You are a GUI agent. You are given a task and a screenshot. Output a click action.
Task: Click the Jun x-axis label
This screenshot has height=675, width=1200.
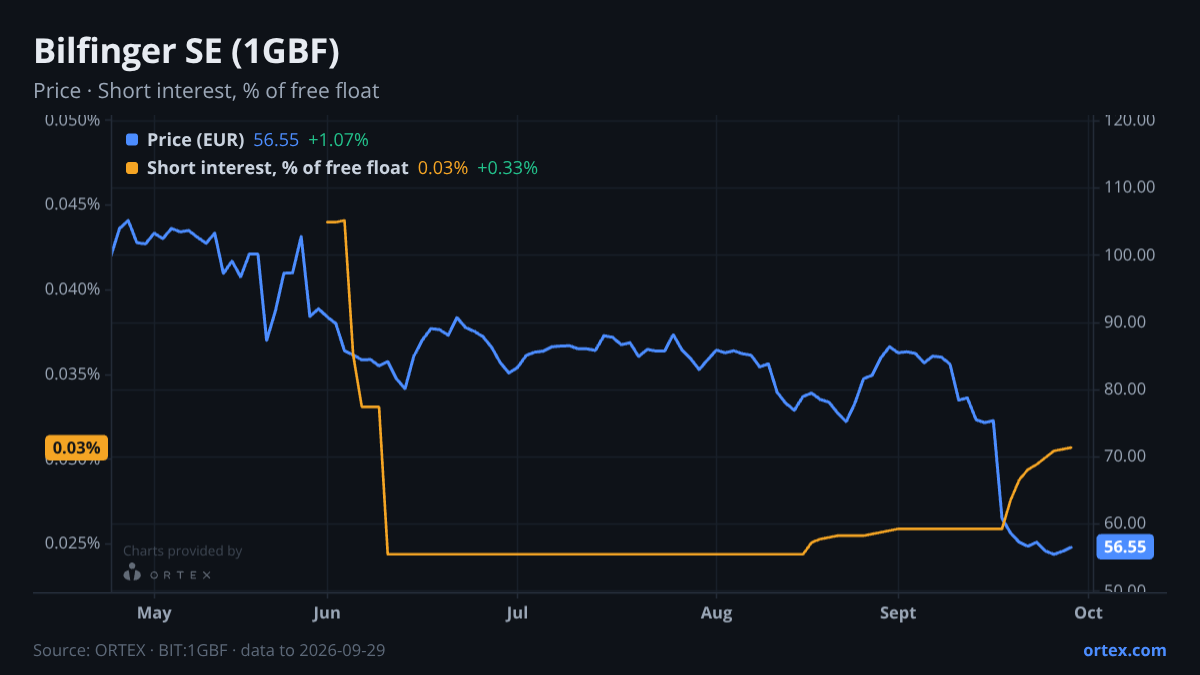[327, 612]
